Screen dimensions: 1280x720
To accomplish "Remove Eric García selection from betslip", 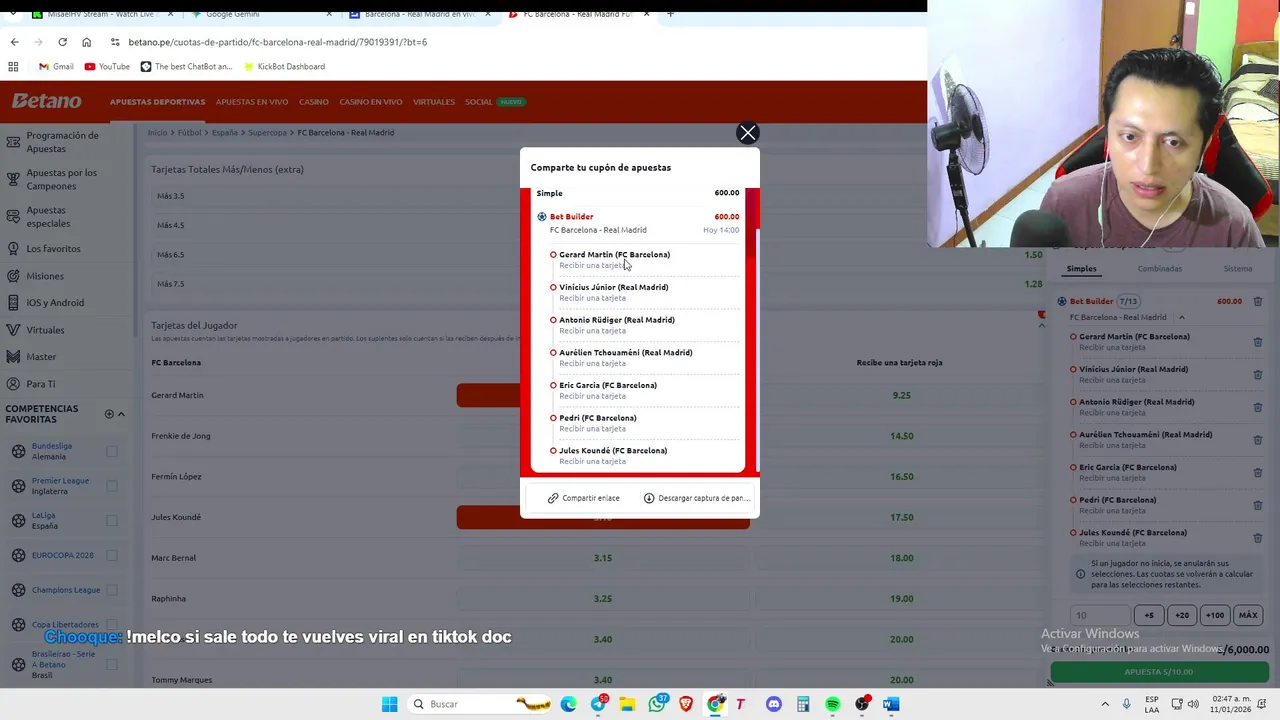I will (x=1257, y=473).
